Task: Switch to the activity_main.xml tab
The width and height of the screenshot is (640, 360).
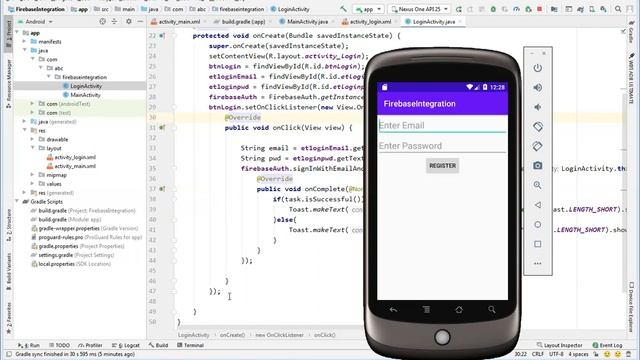Action: point(176,22)
